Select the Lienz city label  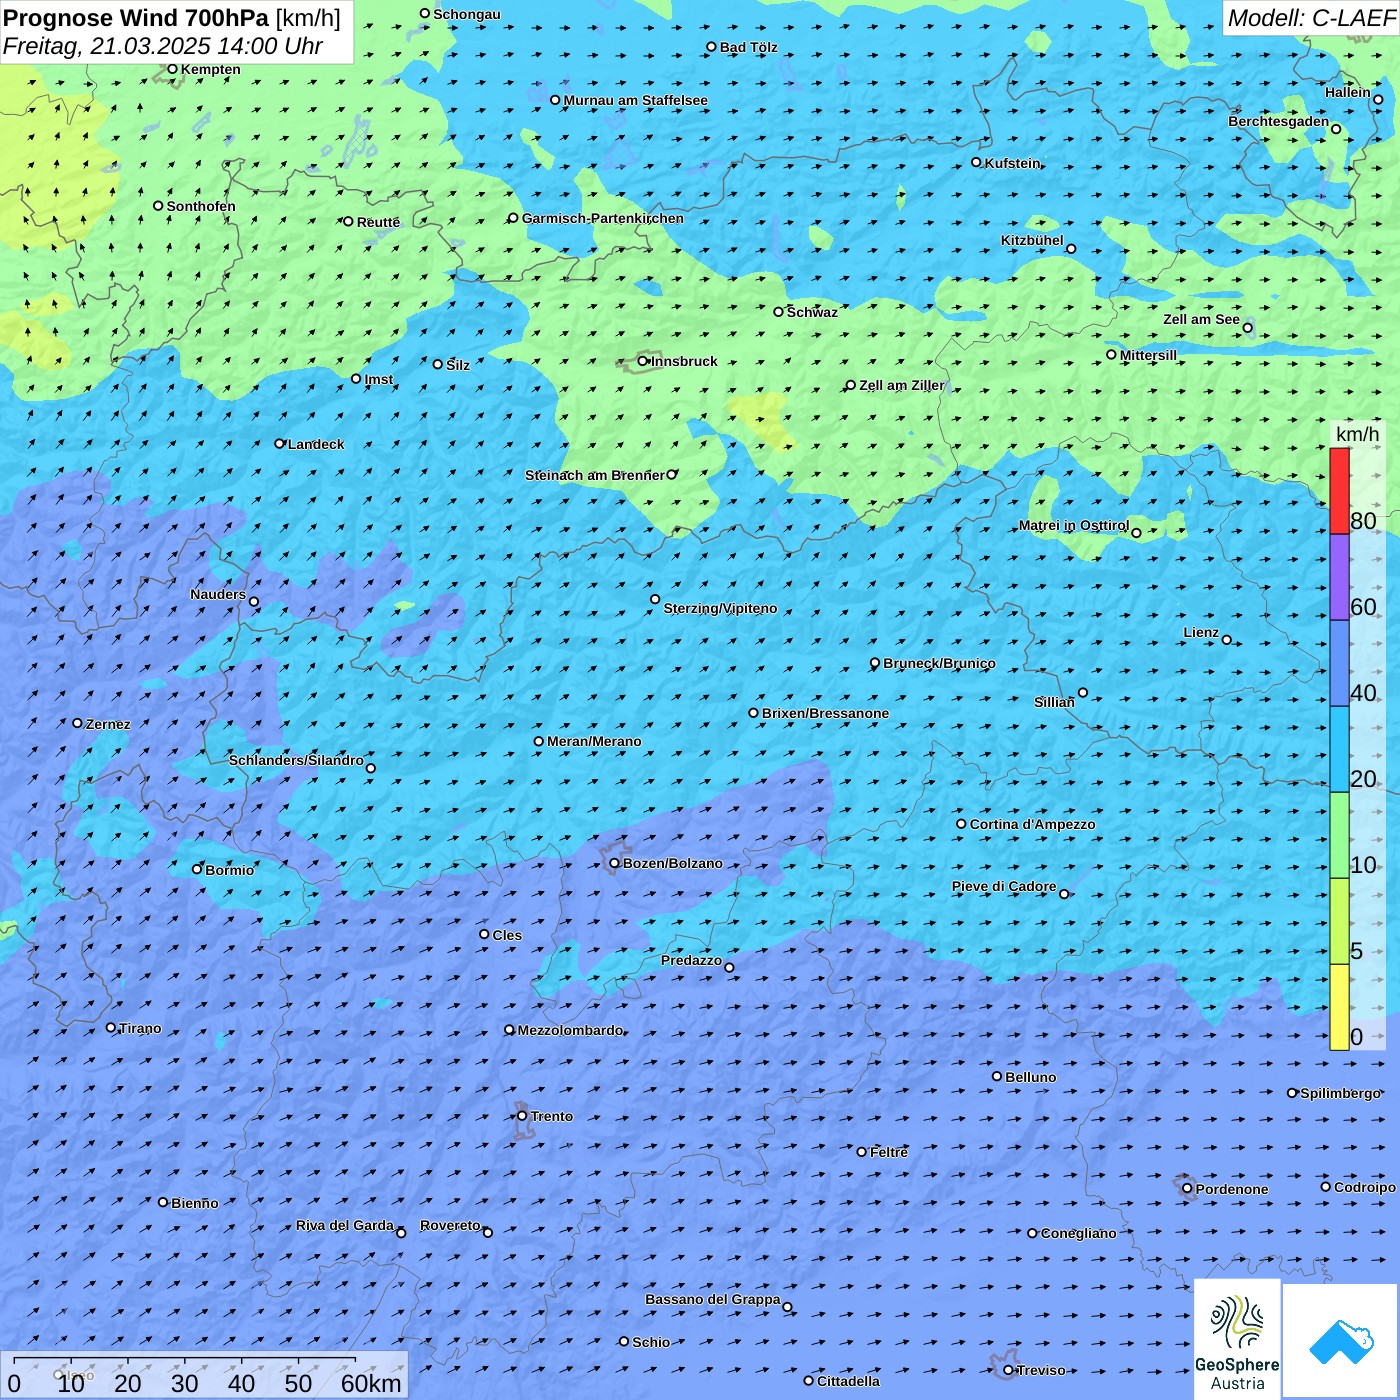[1201, 632]
